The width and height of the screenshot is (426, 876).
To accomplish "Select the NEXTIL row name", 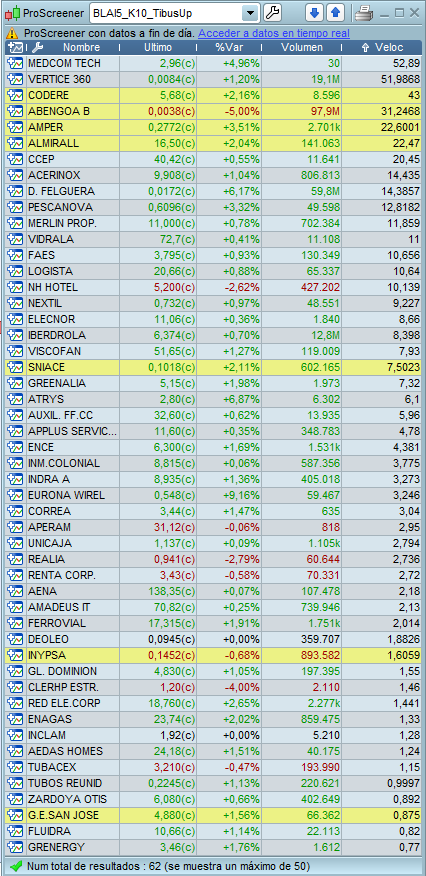I will pos(45,303).
